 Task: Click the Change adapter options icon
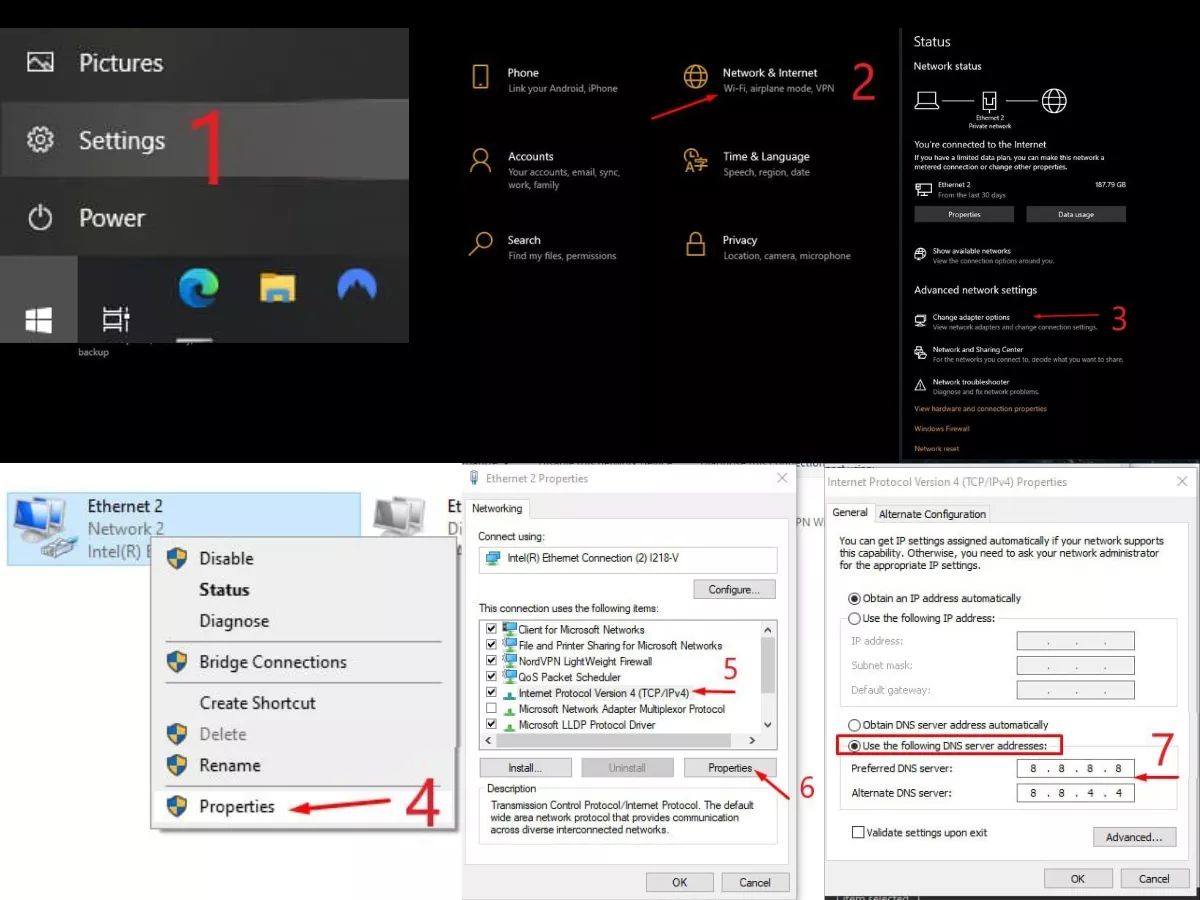tap(920, 321)
